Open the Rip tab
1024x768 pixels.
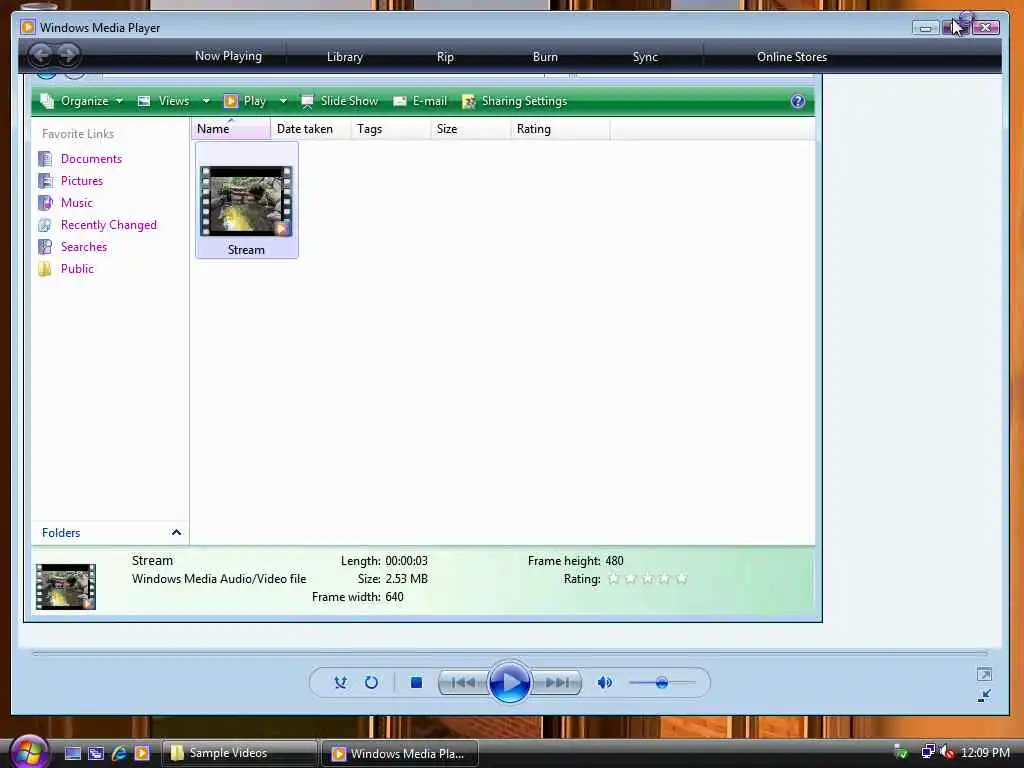pyautogui.click(x=445, y=57)
